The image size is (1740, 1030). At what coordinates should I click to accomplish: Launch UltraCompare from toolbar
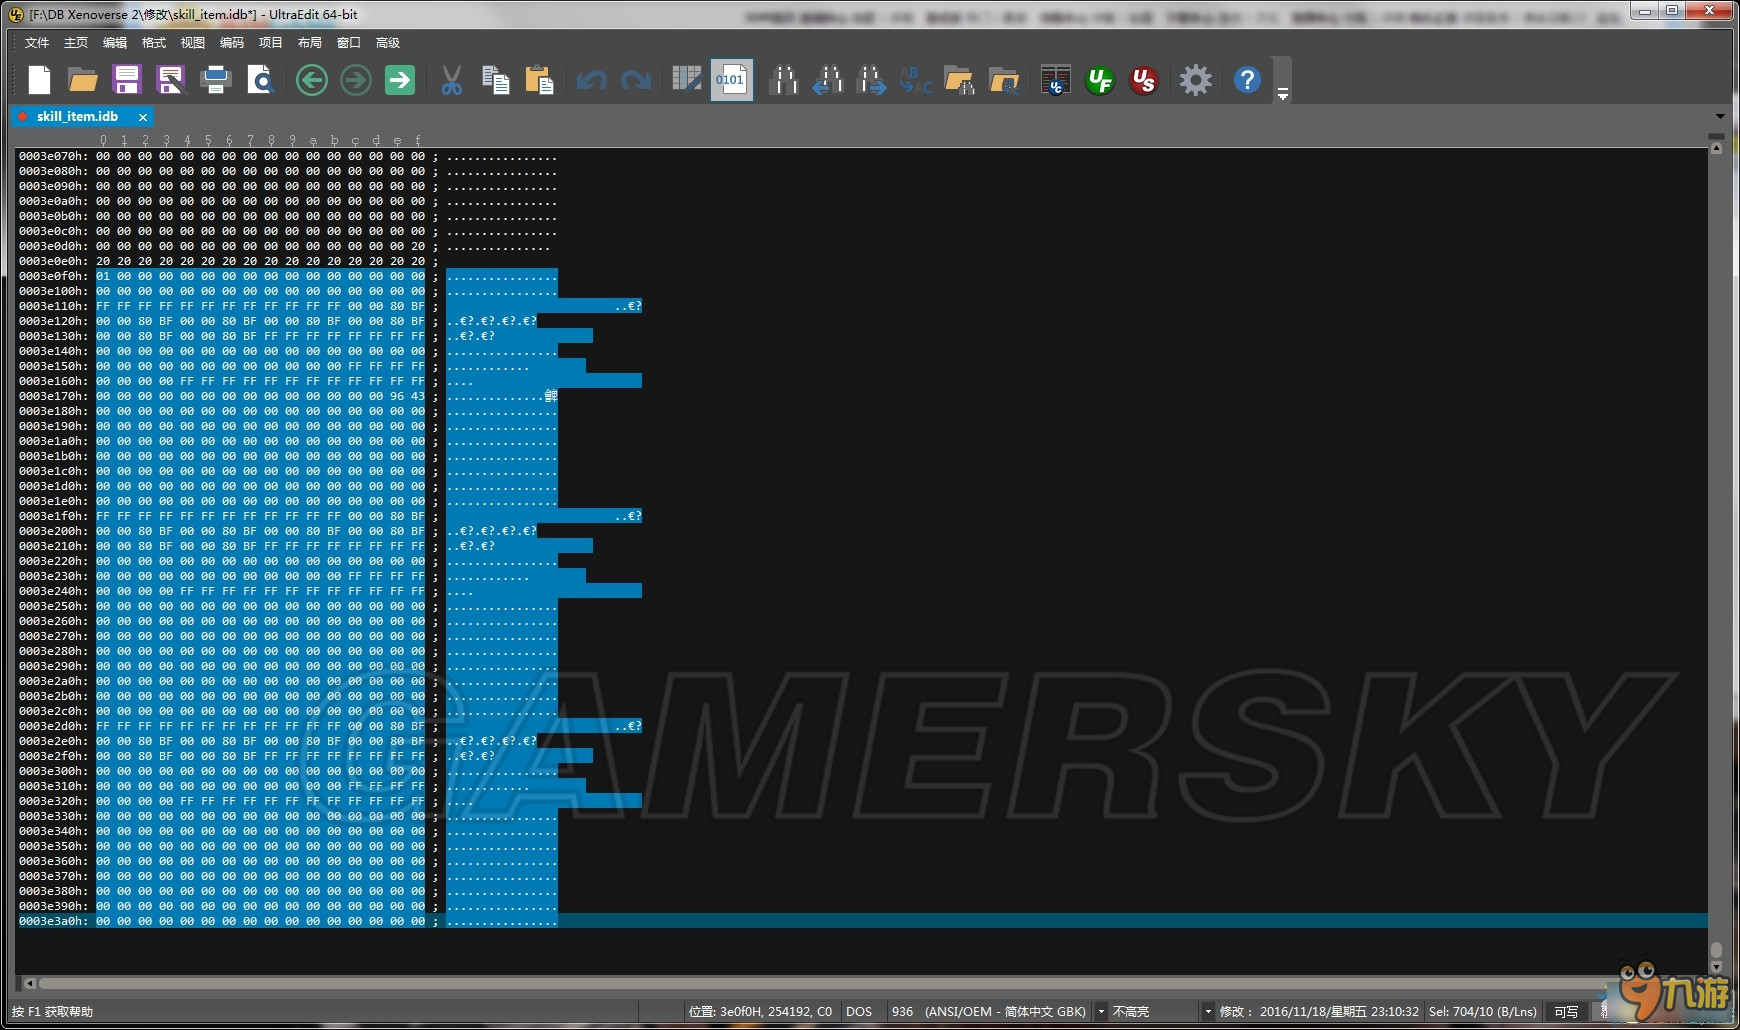point(1055,80)
